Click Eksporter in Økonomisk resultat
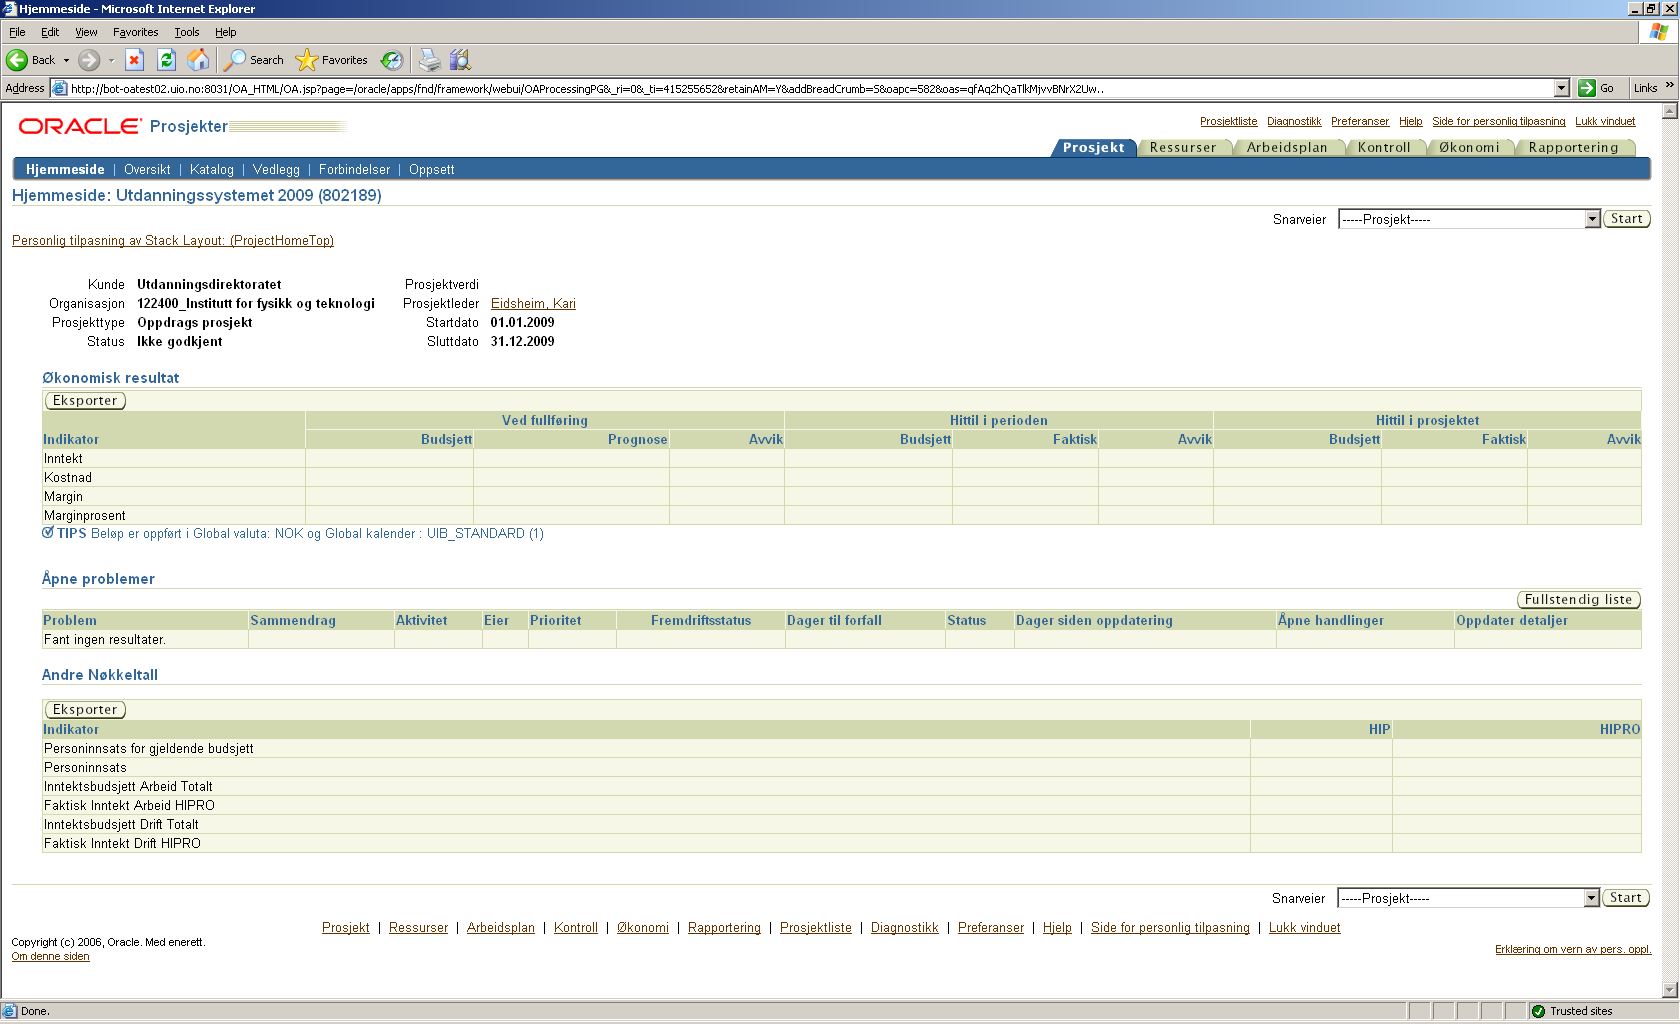Viewport: 1680px width, 1024px height. pyautogui.click(x=85, y=401)
